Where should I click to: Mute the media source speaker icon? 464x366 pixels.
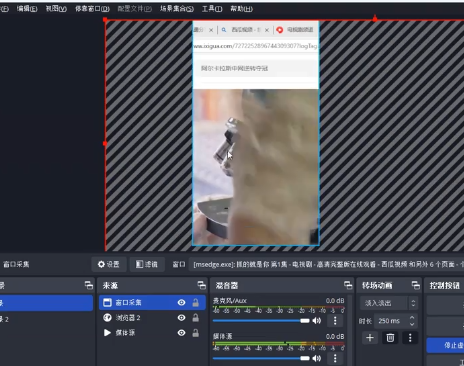(317, 358)
